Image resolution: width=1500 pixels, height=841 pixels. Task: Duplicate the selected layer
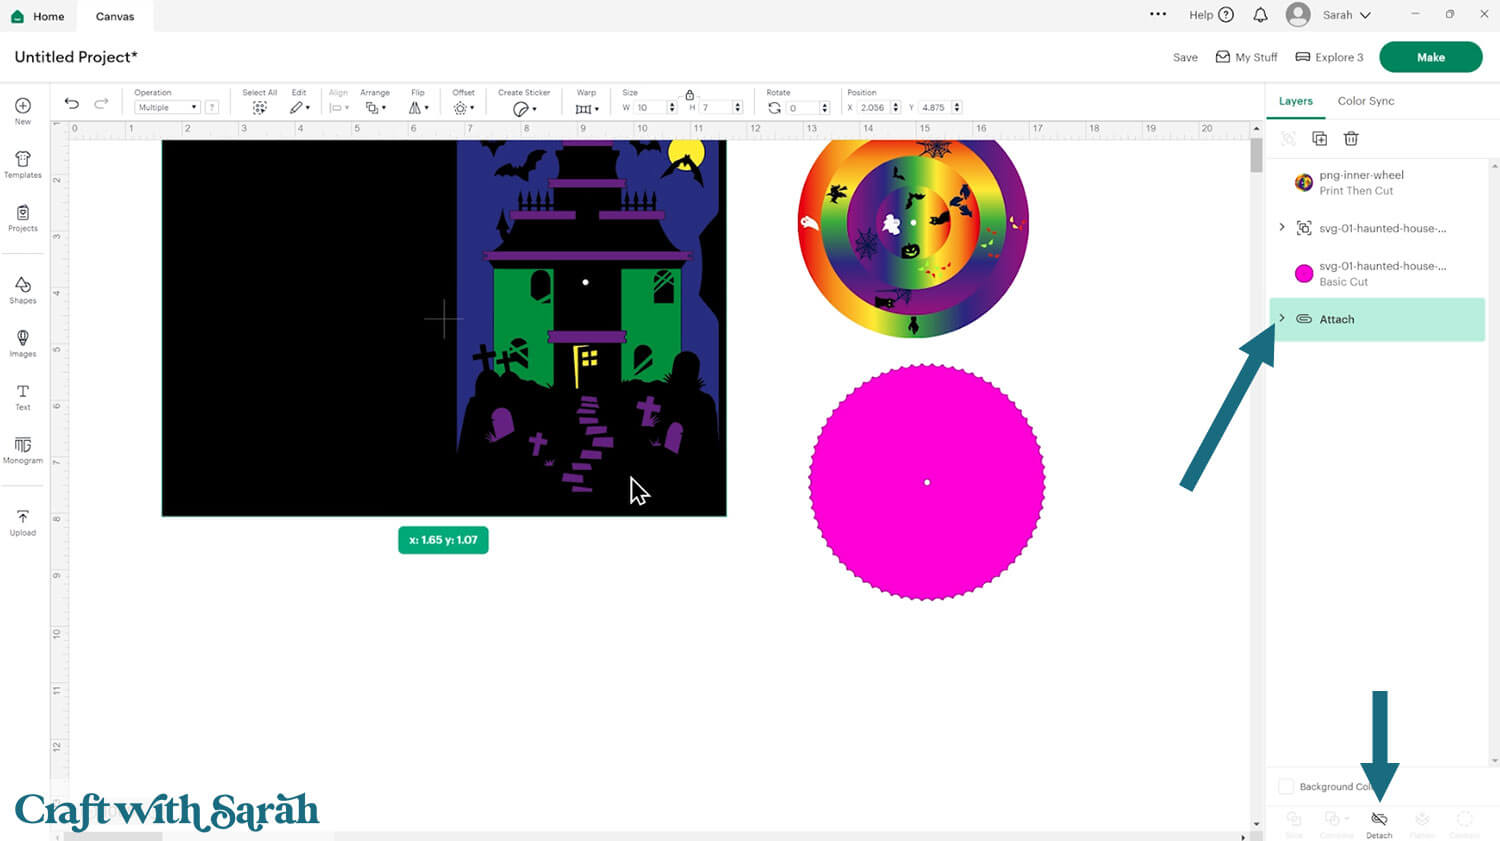click(1319, 139)
